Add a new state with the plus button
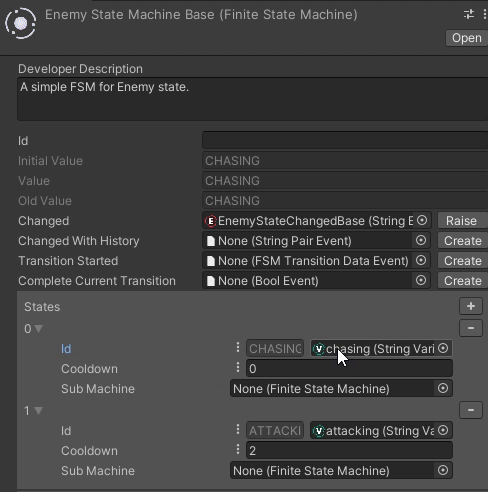The height and width of the screenshot is (492, 488). (471, 306)
